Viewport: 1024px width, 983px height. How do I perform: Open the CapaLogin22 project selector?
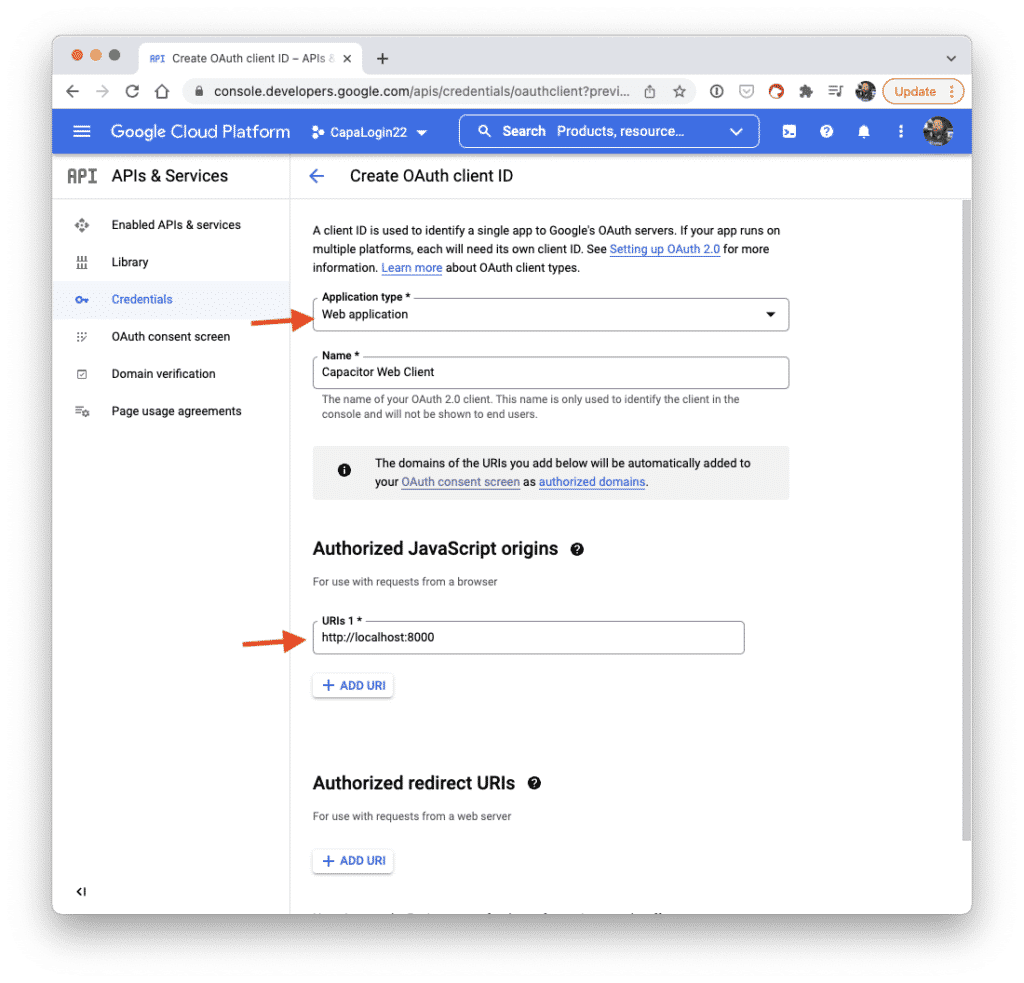pos(371,131)
